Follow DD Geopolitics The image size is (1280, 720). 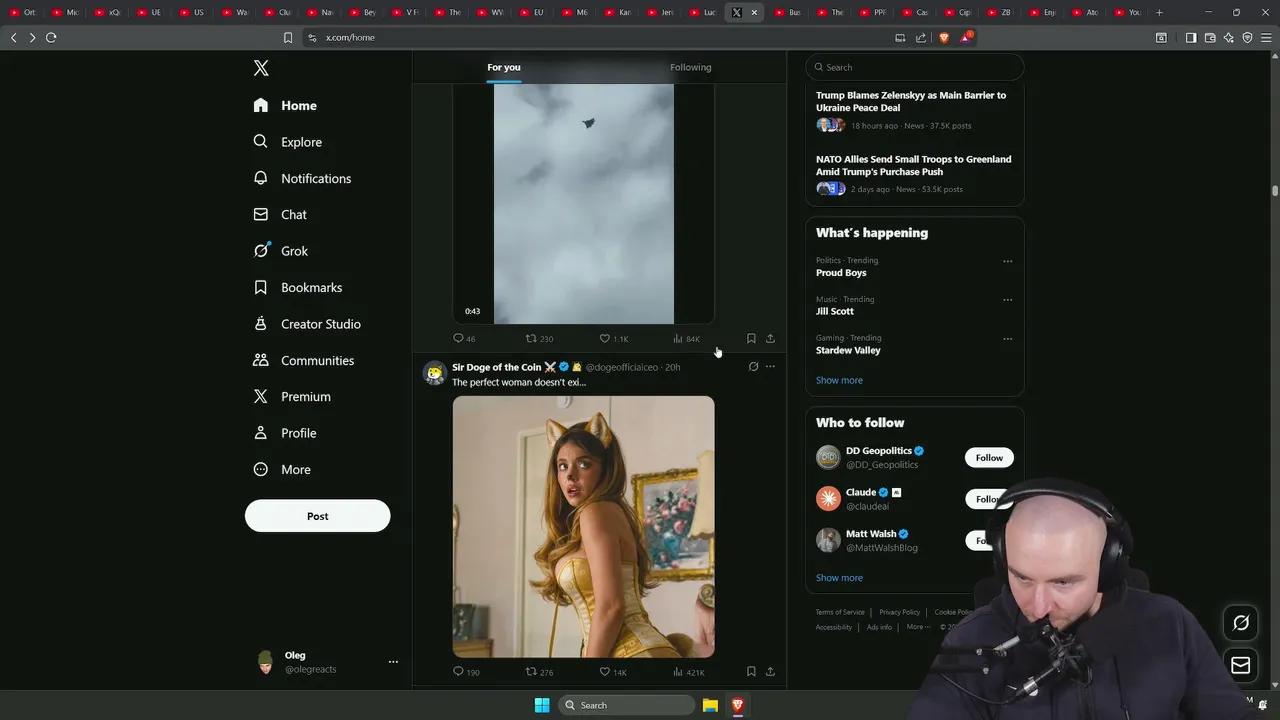click(989, 458)
